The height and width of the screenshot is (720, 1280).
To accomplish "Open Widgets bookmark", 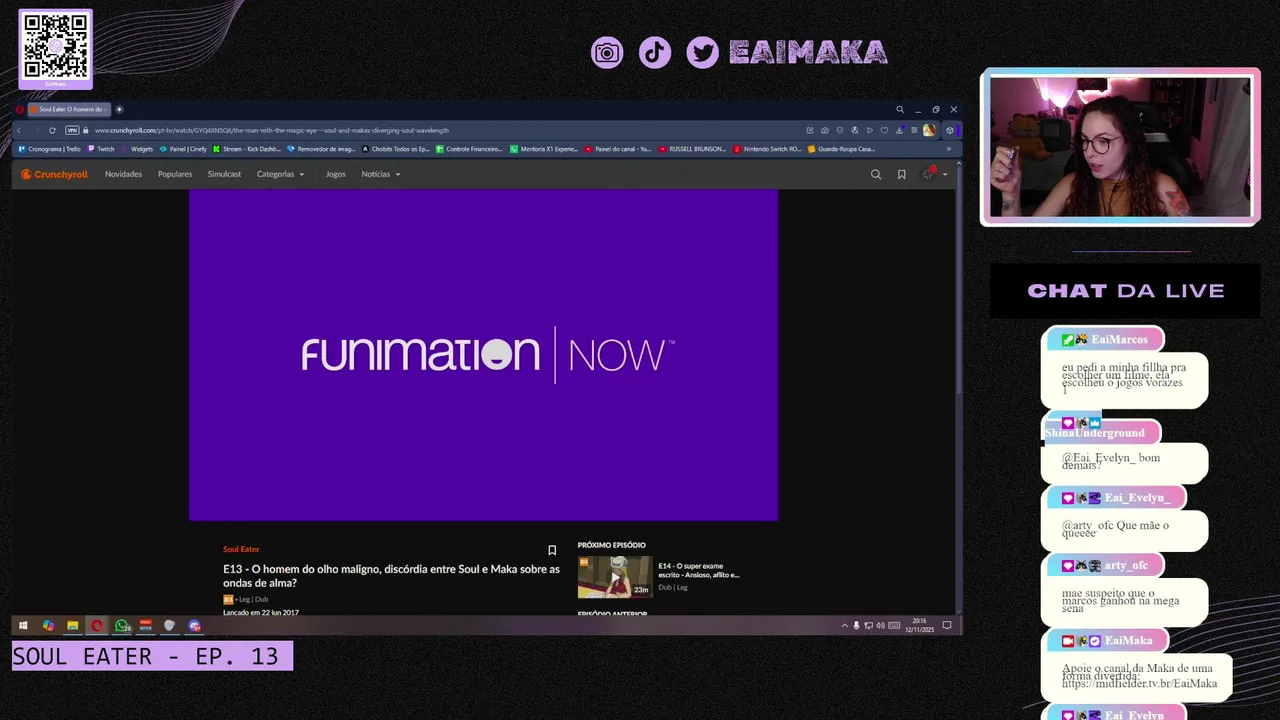I will [x=138, y=149].
